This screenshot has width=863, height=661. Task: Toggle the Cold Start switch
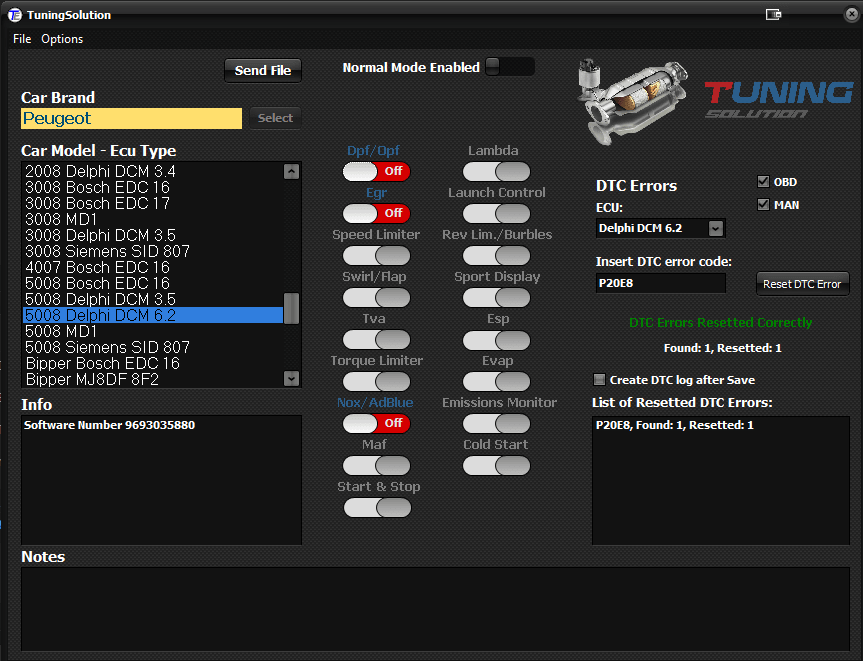[x=496, y=466]
